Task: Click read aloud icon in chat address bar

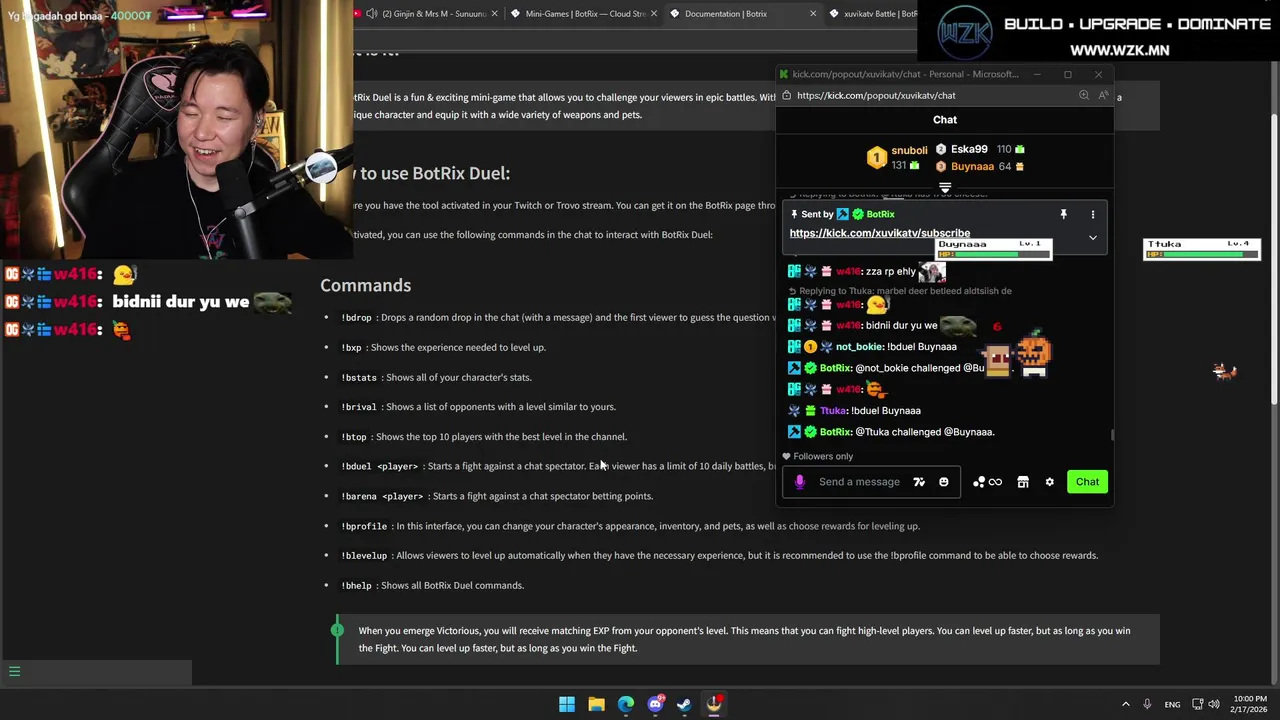Action: [1103, 95]
